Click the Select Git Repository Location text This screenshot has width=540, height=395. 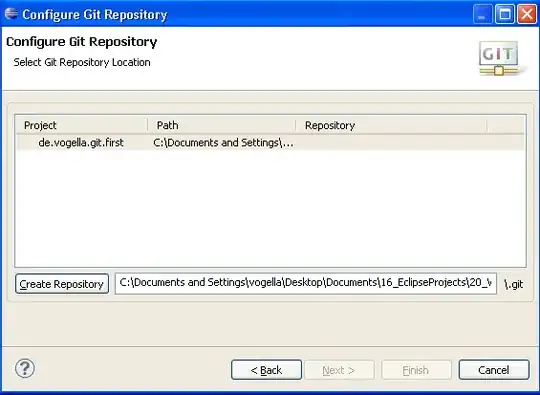click(x=82, y=62)
